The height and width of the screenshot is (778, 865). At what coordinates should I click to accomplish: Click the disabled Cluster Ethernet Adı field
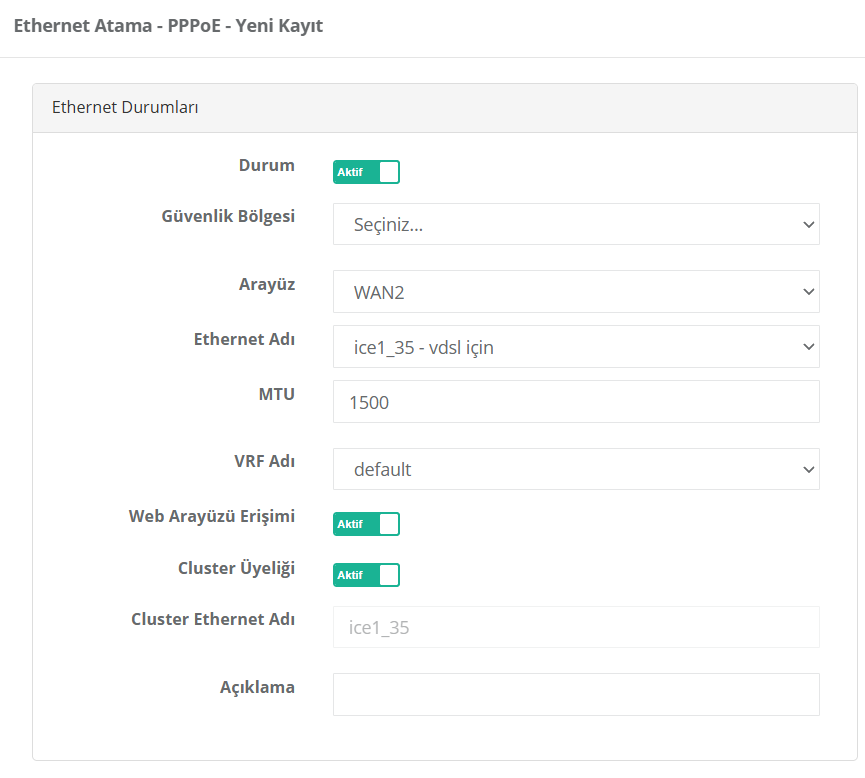(576, 627)
